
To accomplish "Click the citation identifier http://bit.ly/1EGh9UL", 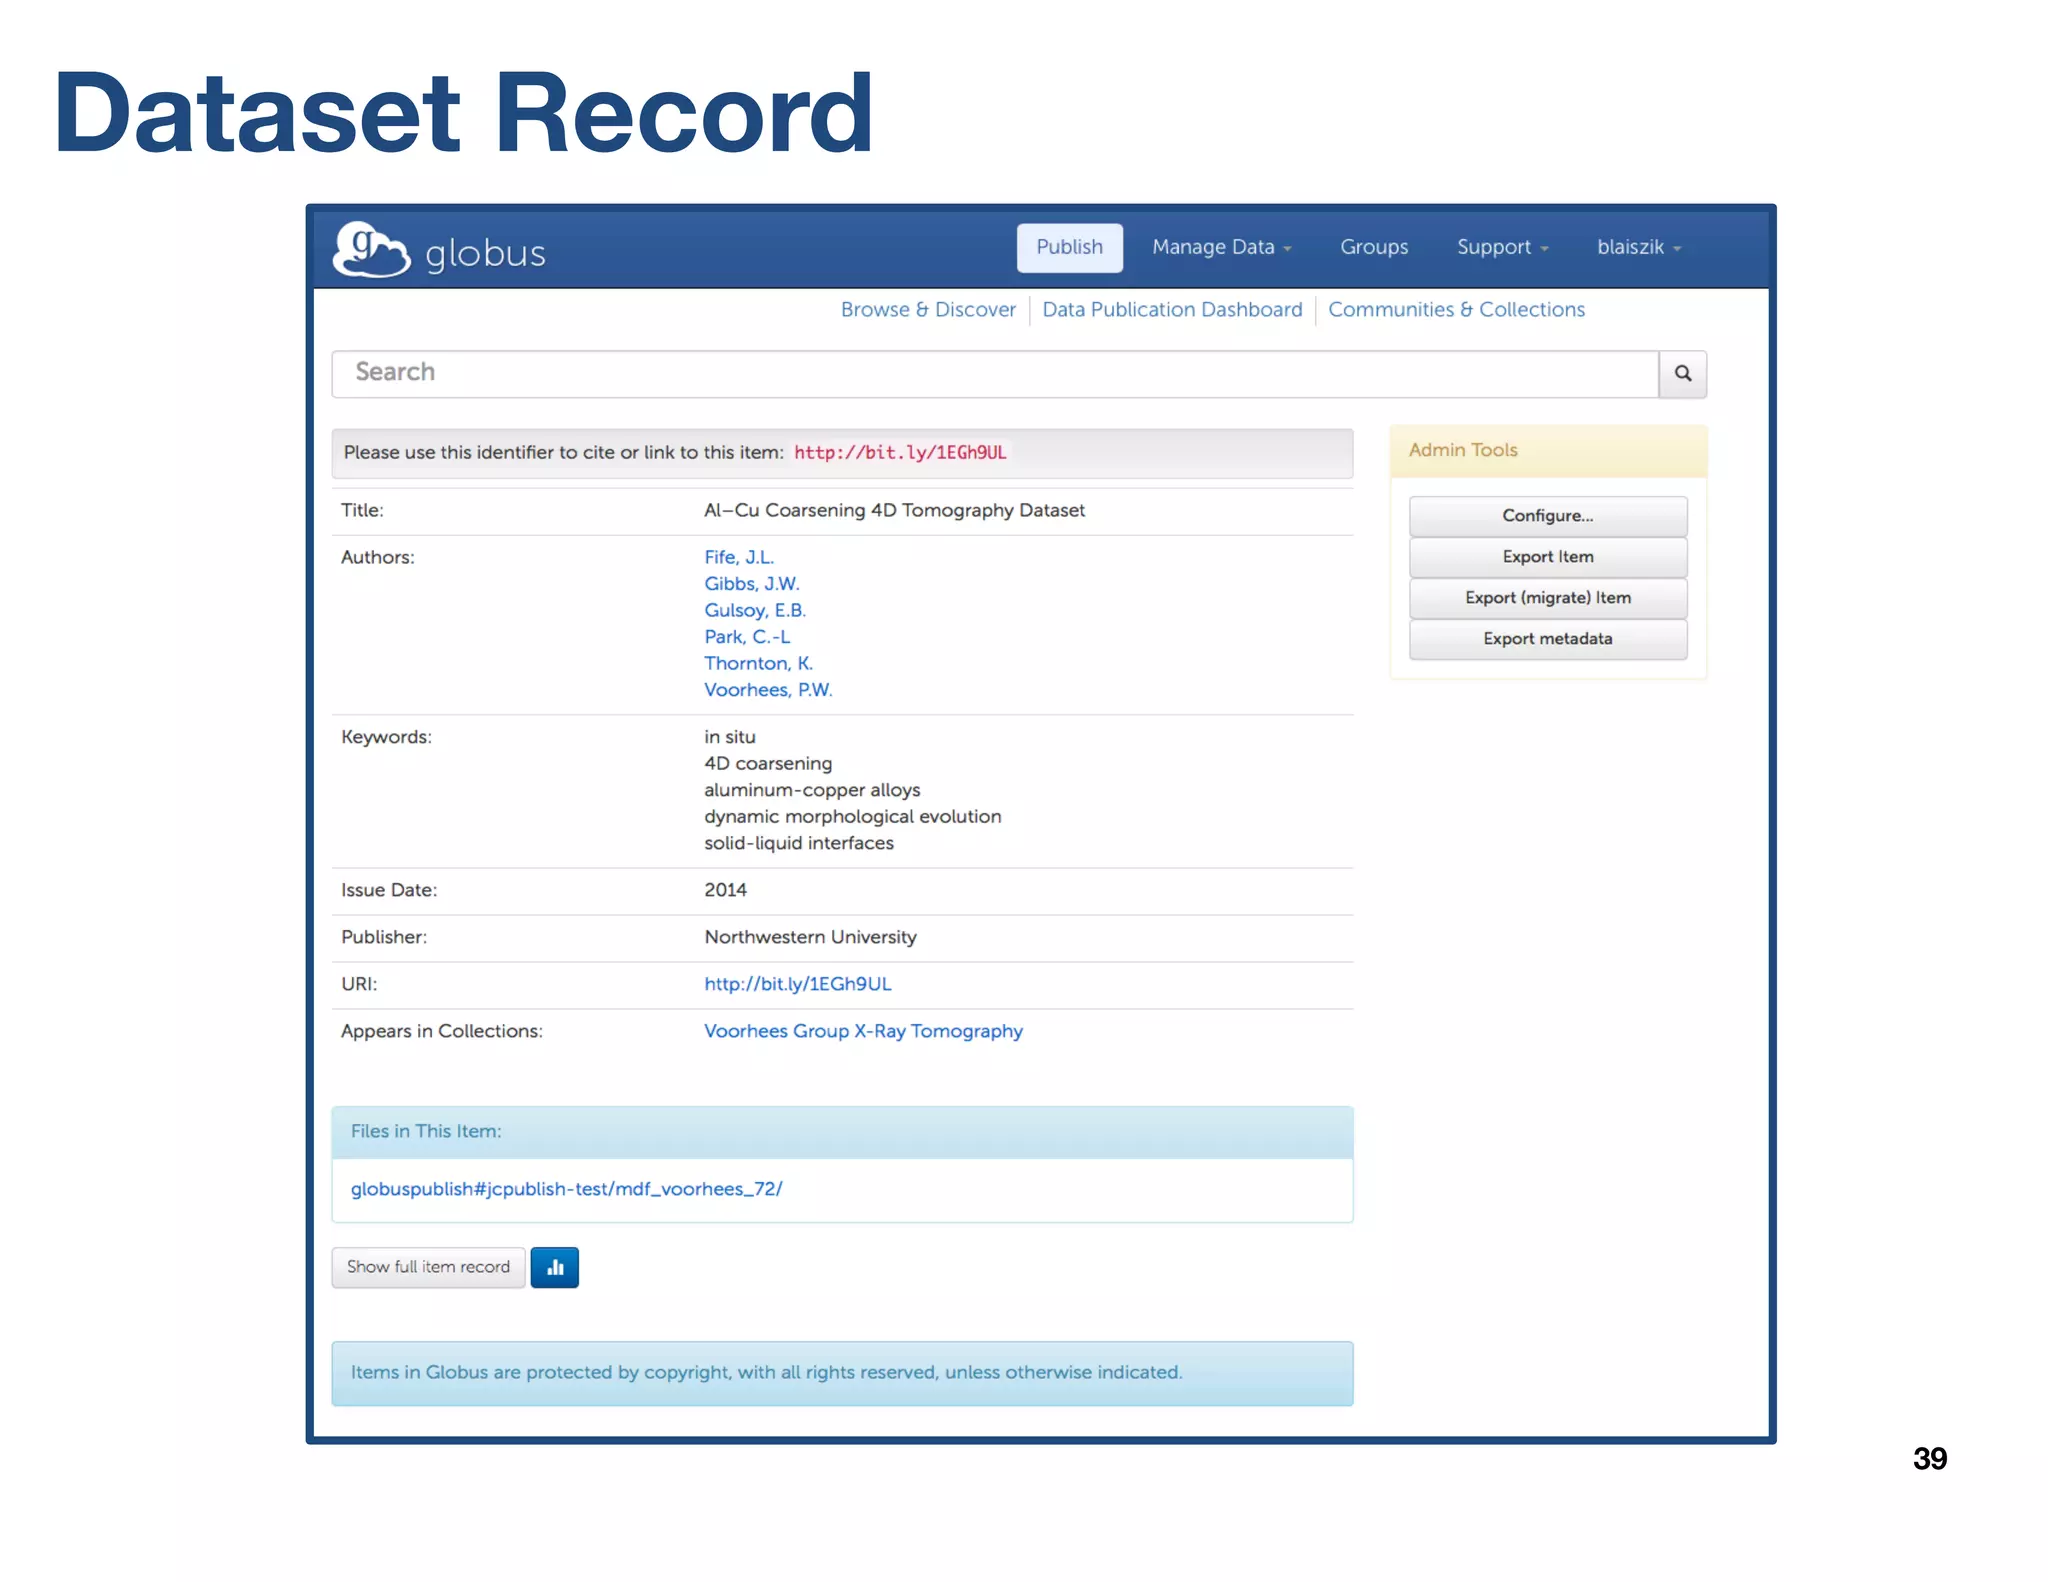I will click(x=900, y=452).
